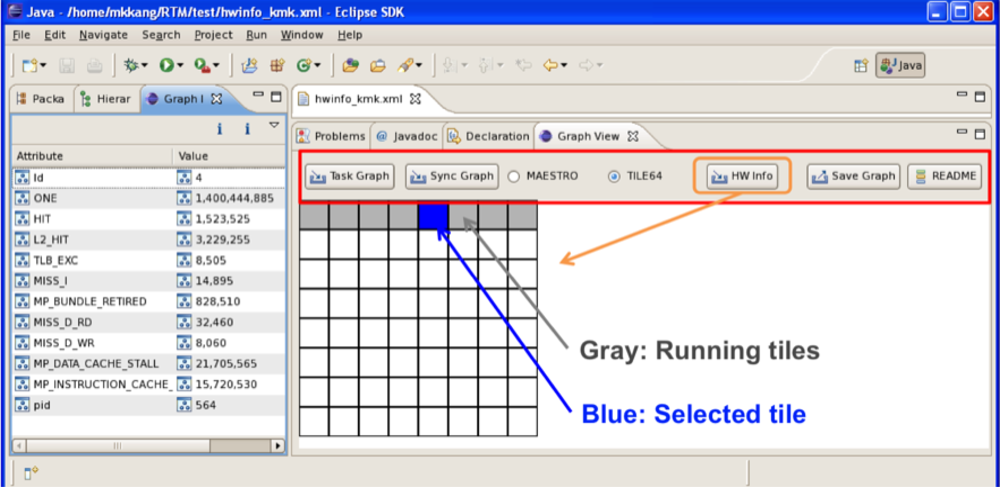The width and height of the screenshot is (1000, 487).
Task: Click the New Java Package icon
Action: (276, 65)
